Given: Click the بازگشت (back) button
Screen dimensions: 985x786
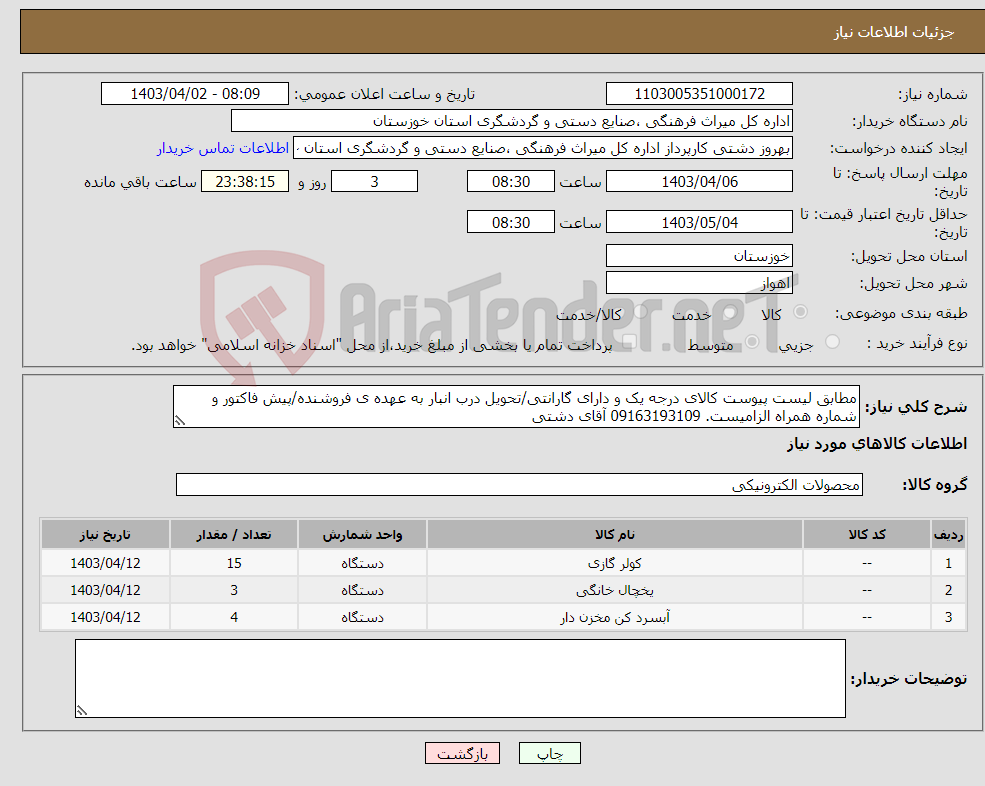Looking at the screenshot, I should pos(462,753).
